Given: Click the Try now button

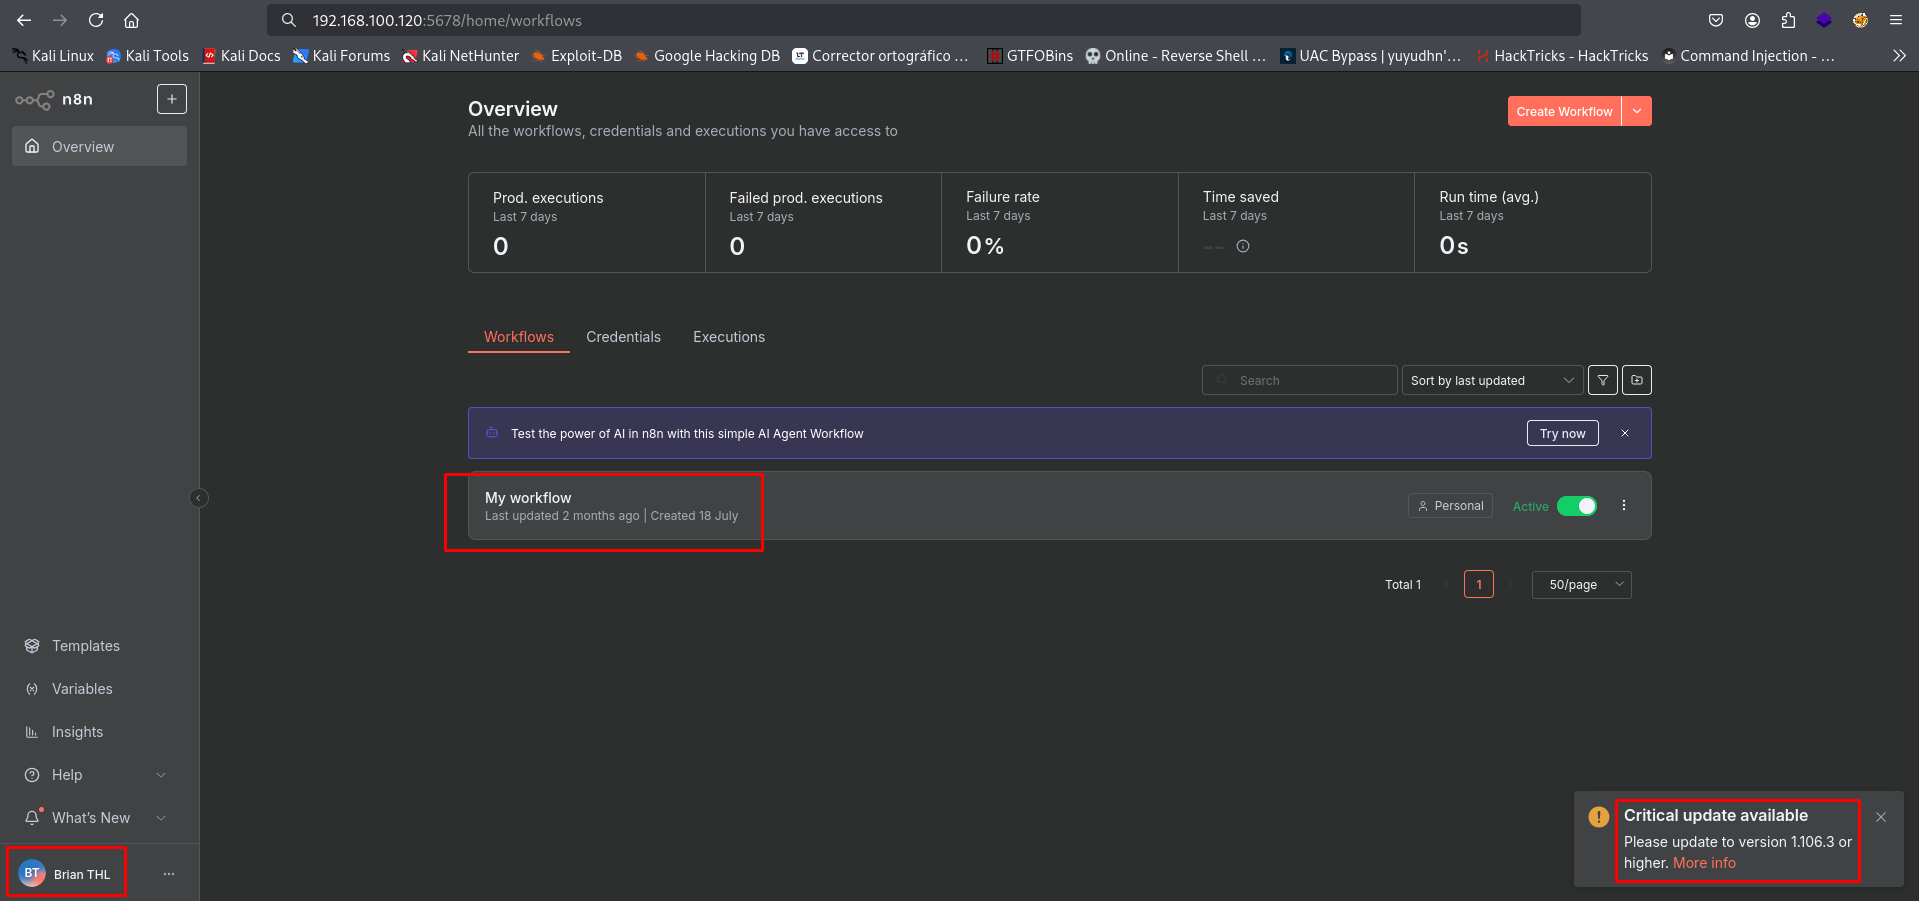Looking at the screenshot, I should 1562,433.
